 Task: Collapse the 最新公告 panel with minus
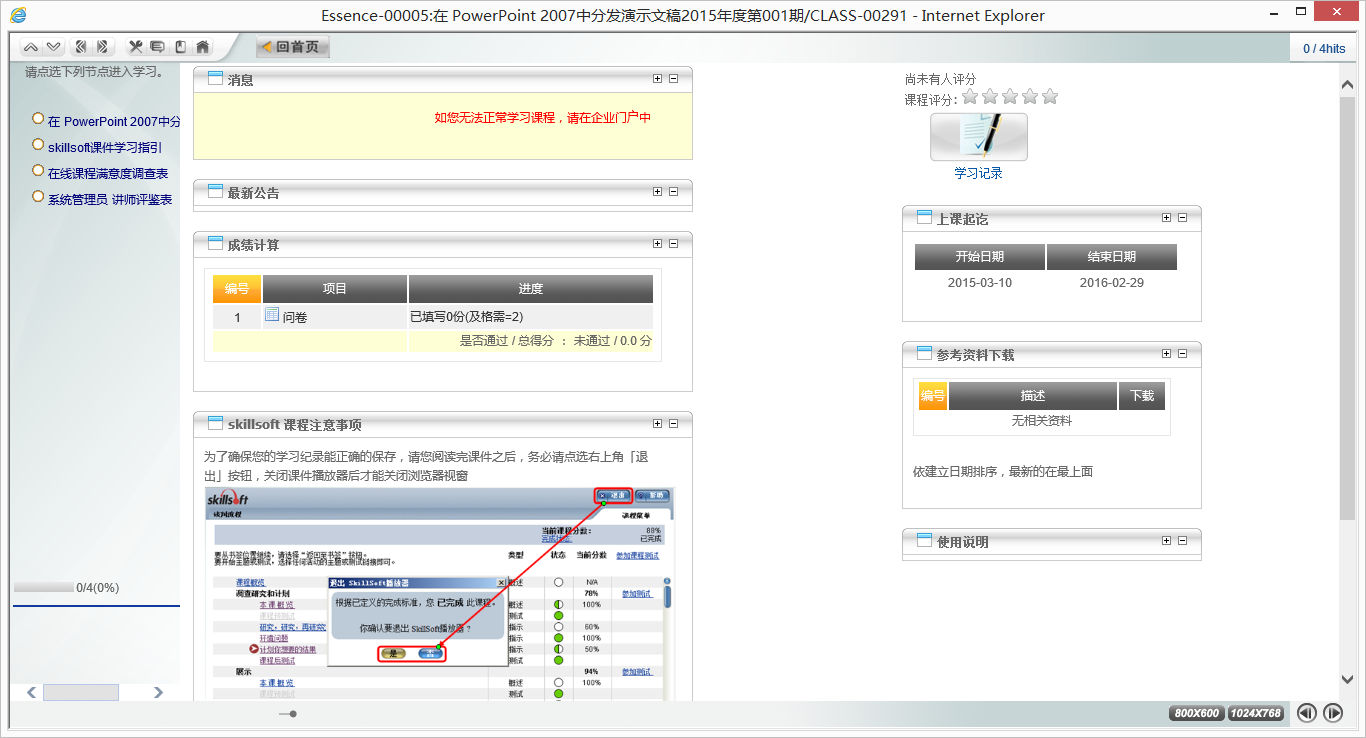click(x=673, y=192)
